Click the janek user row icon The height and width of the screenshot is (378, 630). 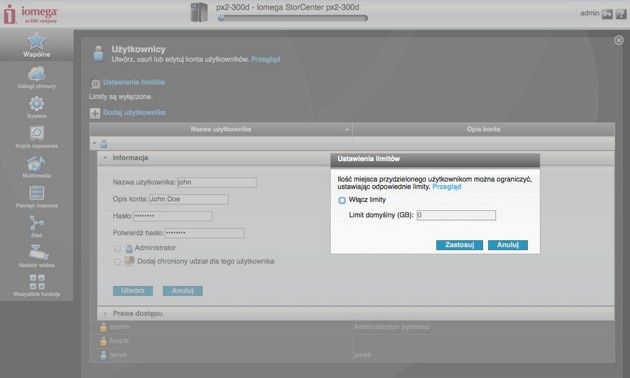tap(103, 355)
